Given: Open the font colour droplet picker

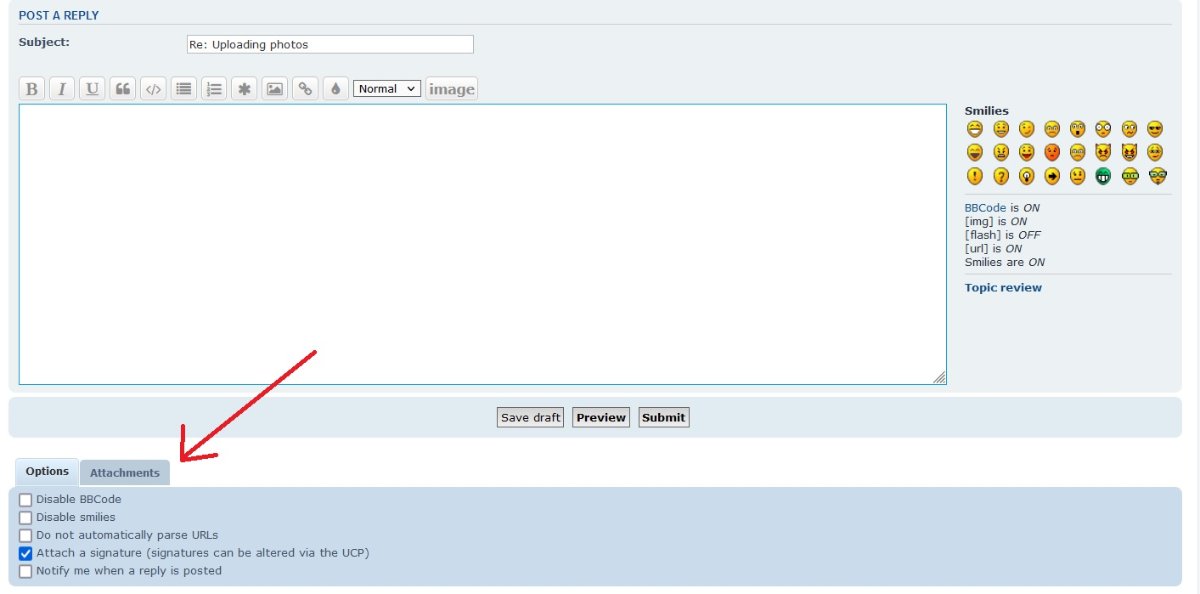Looking at the screenshot, I should (335, 89).
